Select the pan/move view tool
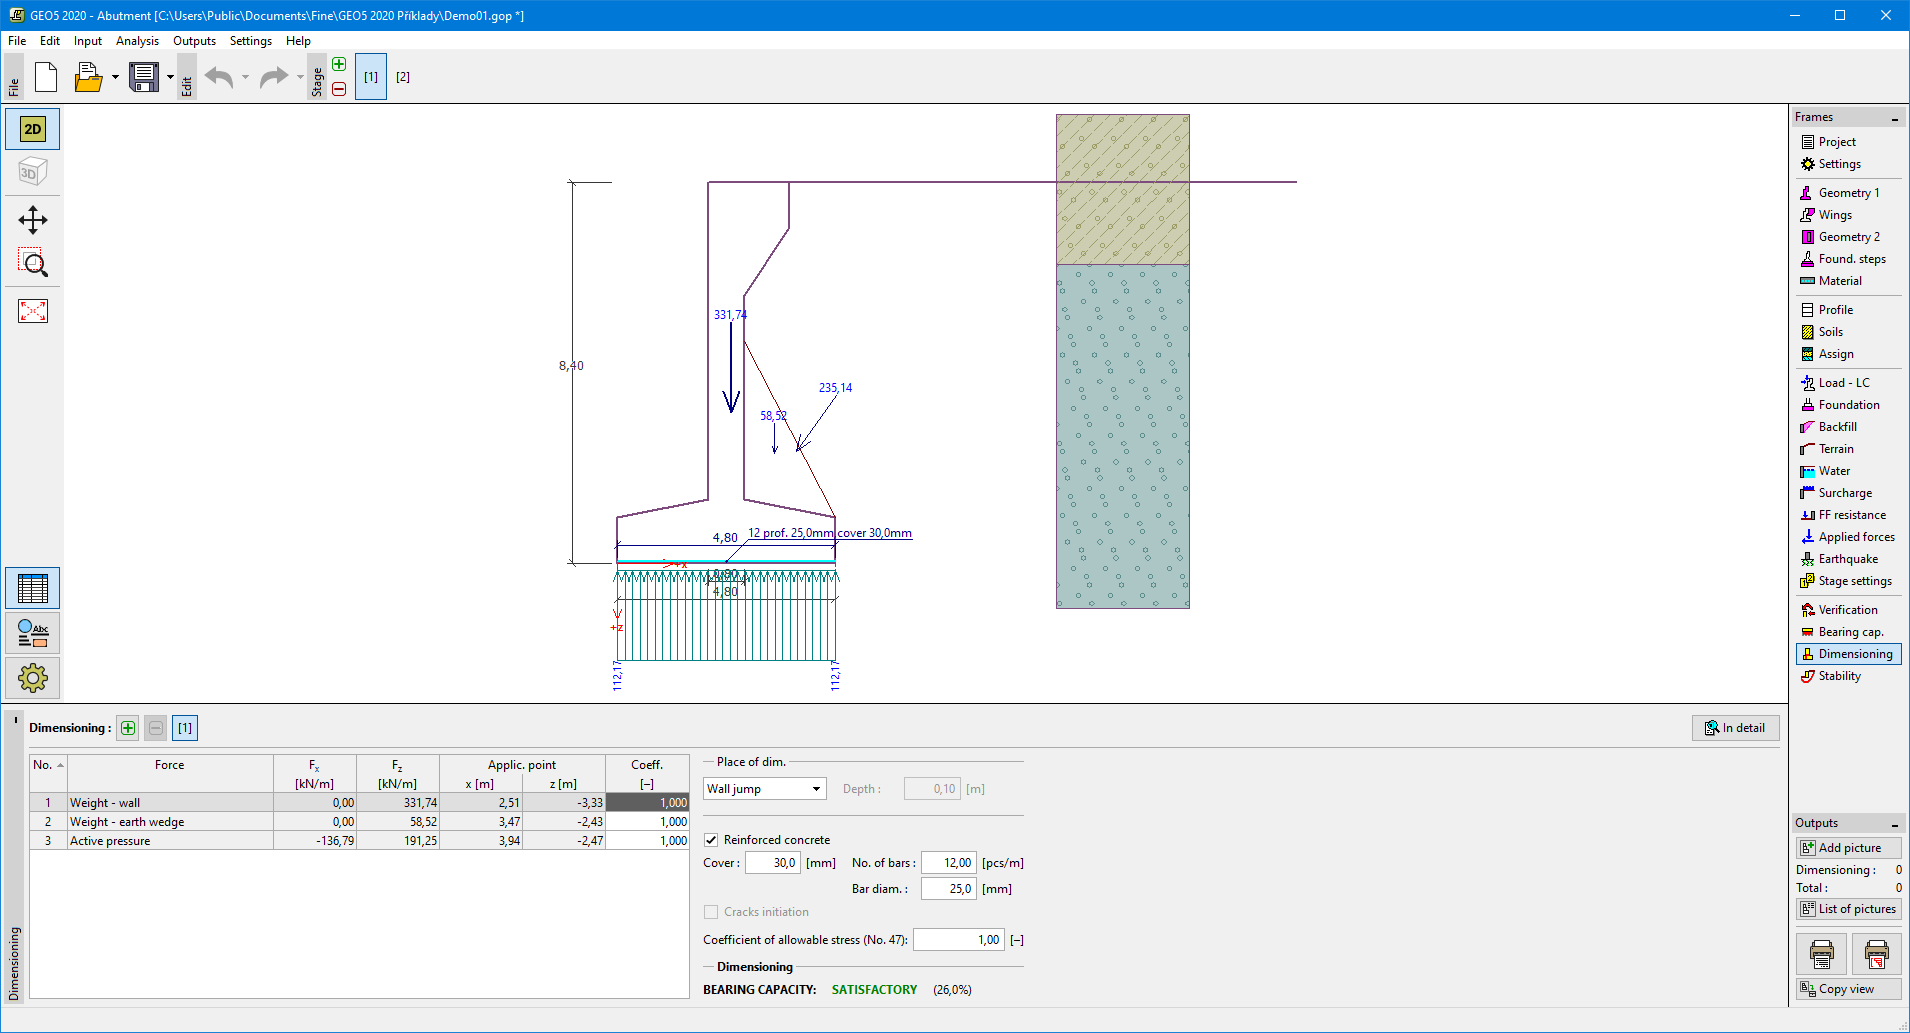 [x=33, y=220]
